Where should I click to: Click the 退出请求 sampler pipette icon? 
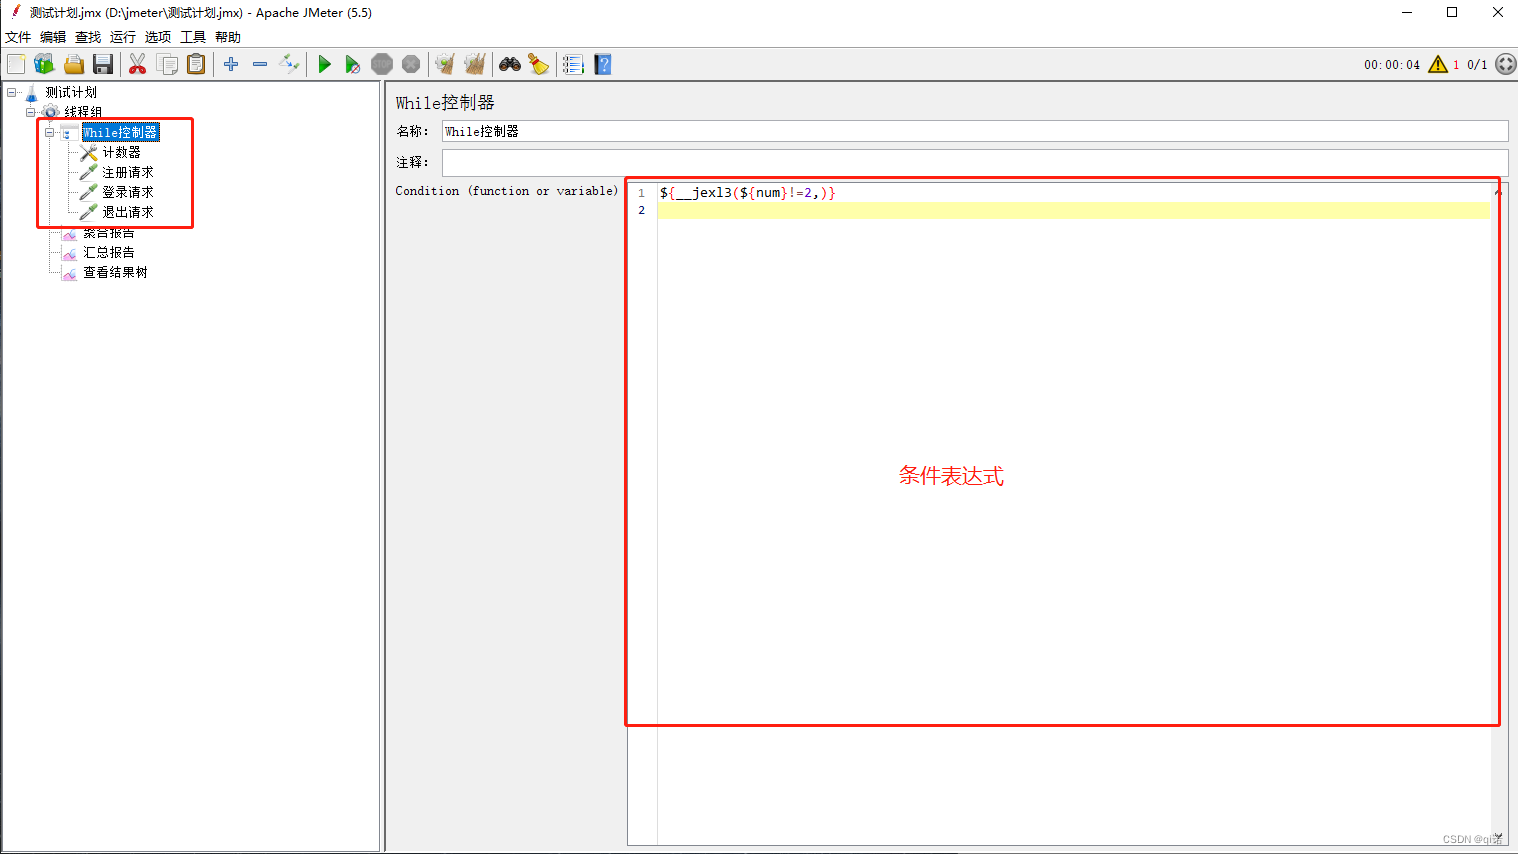pyautogui.click(x=89, y=212)
